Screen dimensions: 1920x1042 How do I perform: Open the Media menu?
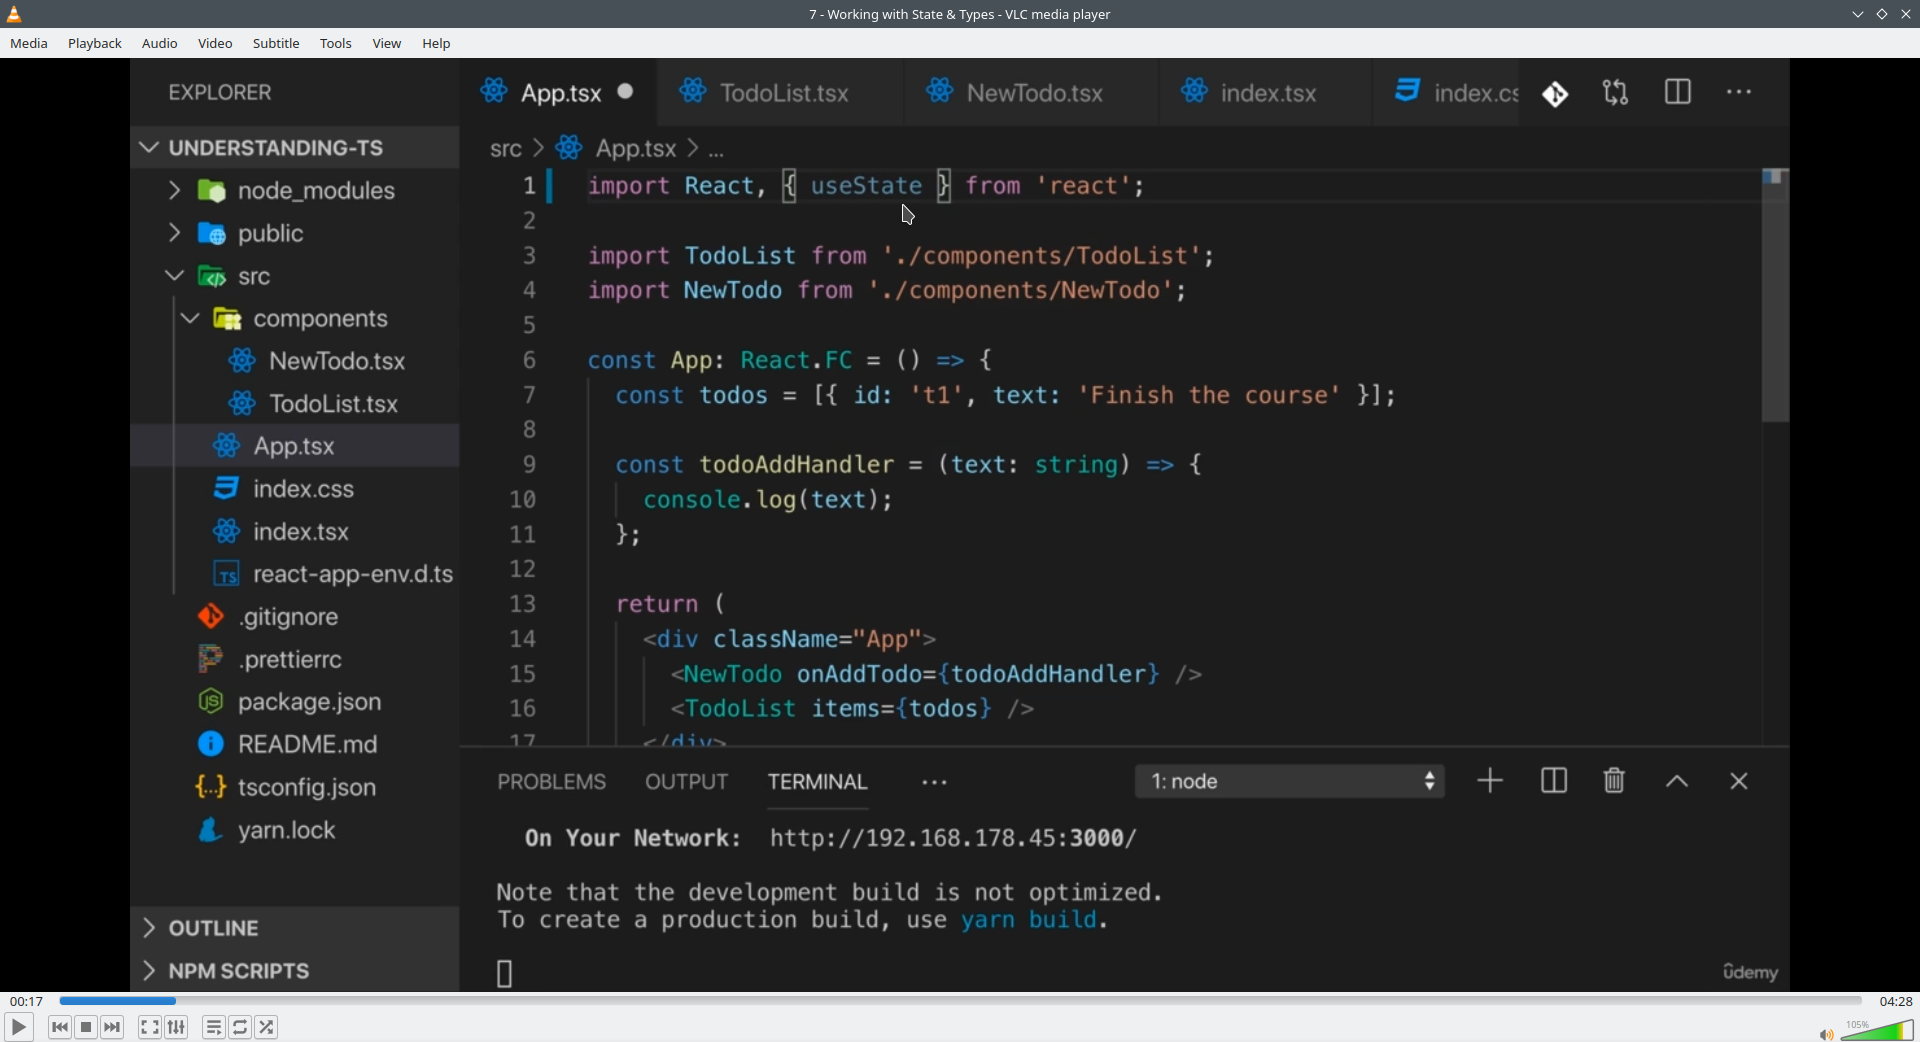(29, 44)
